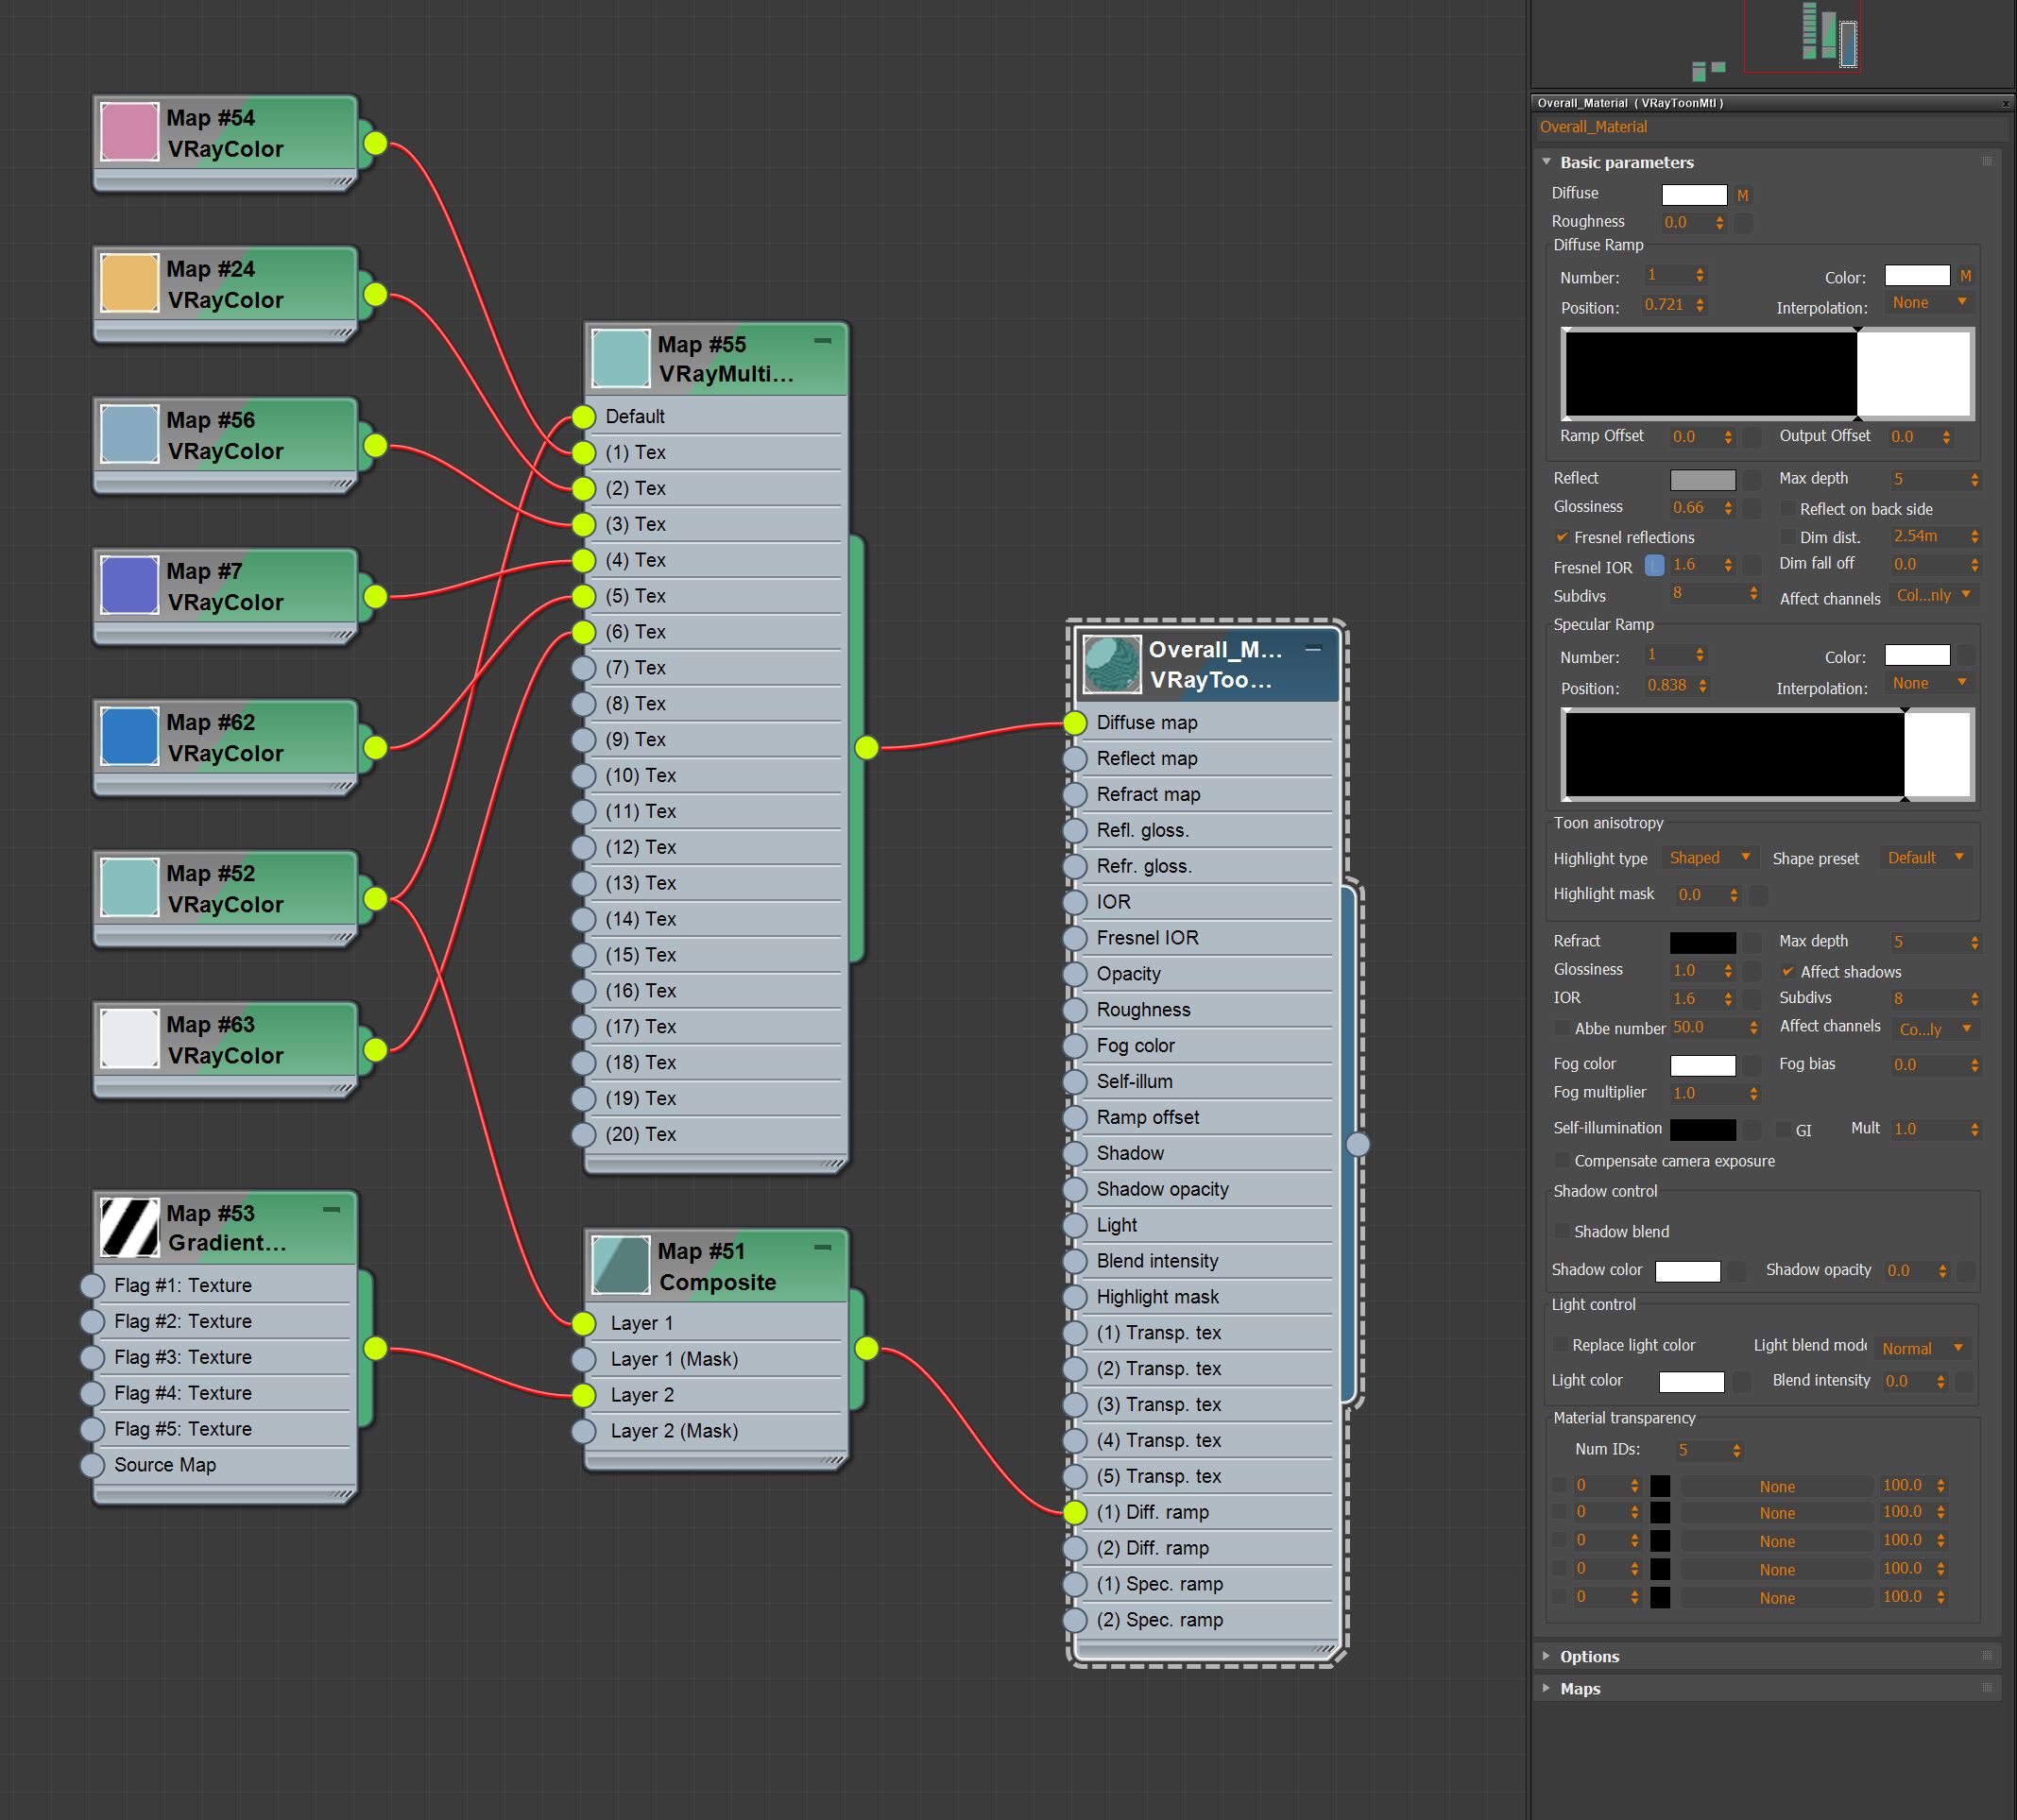Toggle the Affect shadows checkbox
This screenshot has height=1820, width=2017.
1787,971
